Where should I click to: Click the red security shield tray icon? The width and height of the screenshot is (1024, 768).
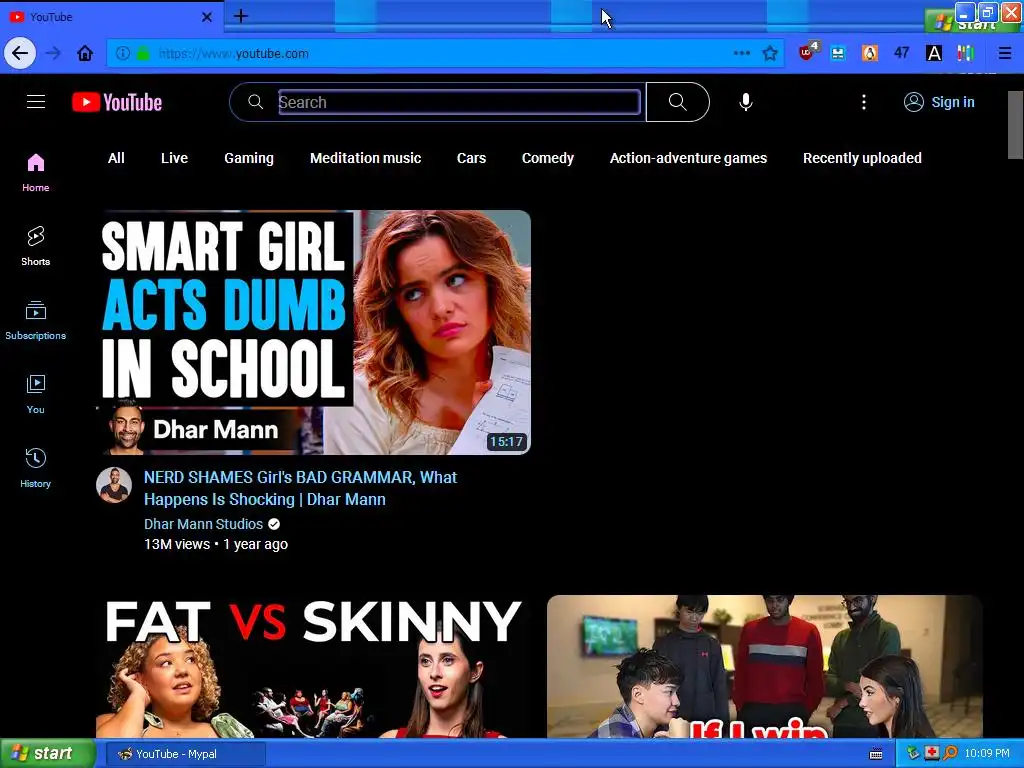932,753
